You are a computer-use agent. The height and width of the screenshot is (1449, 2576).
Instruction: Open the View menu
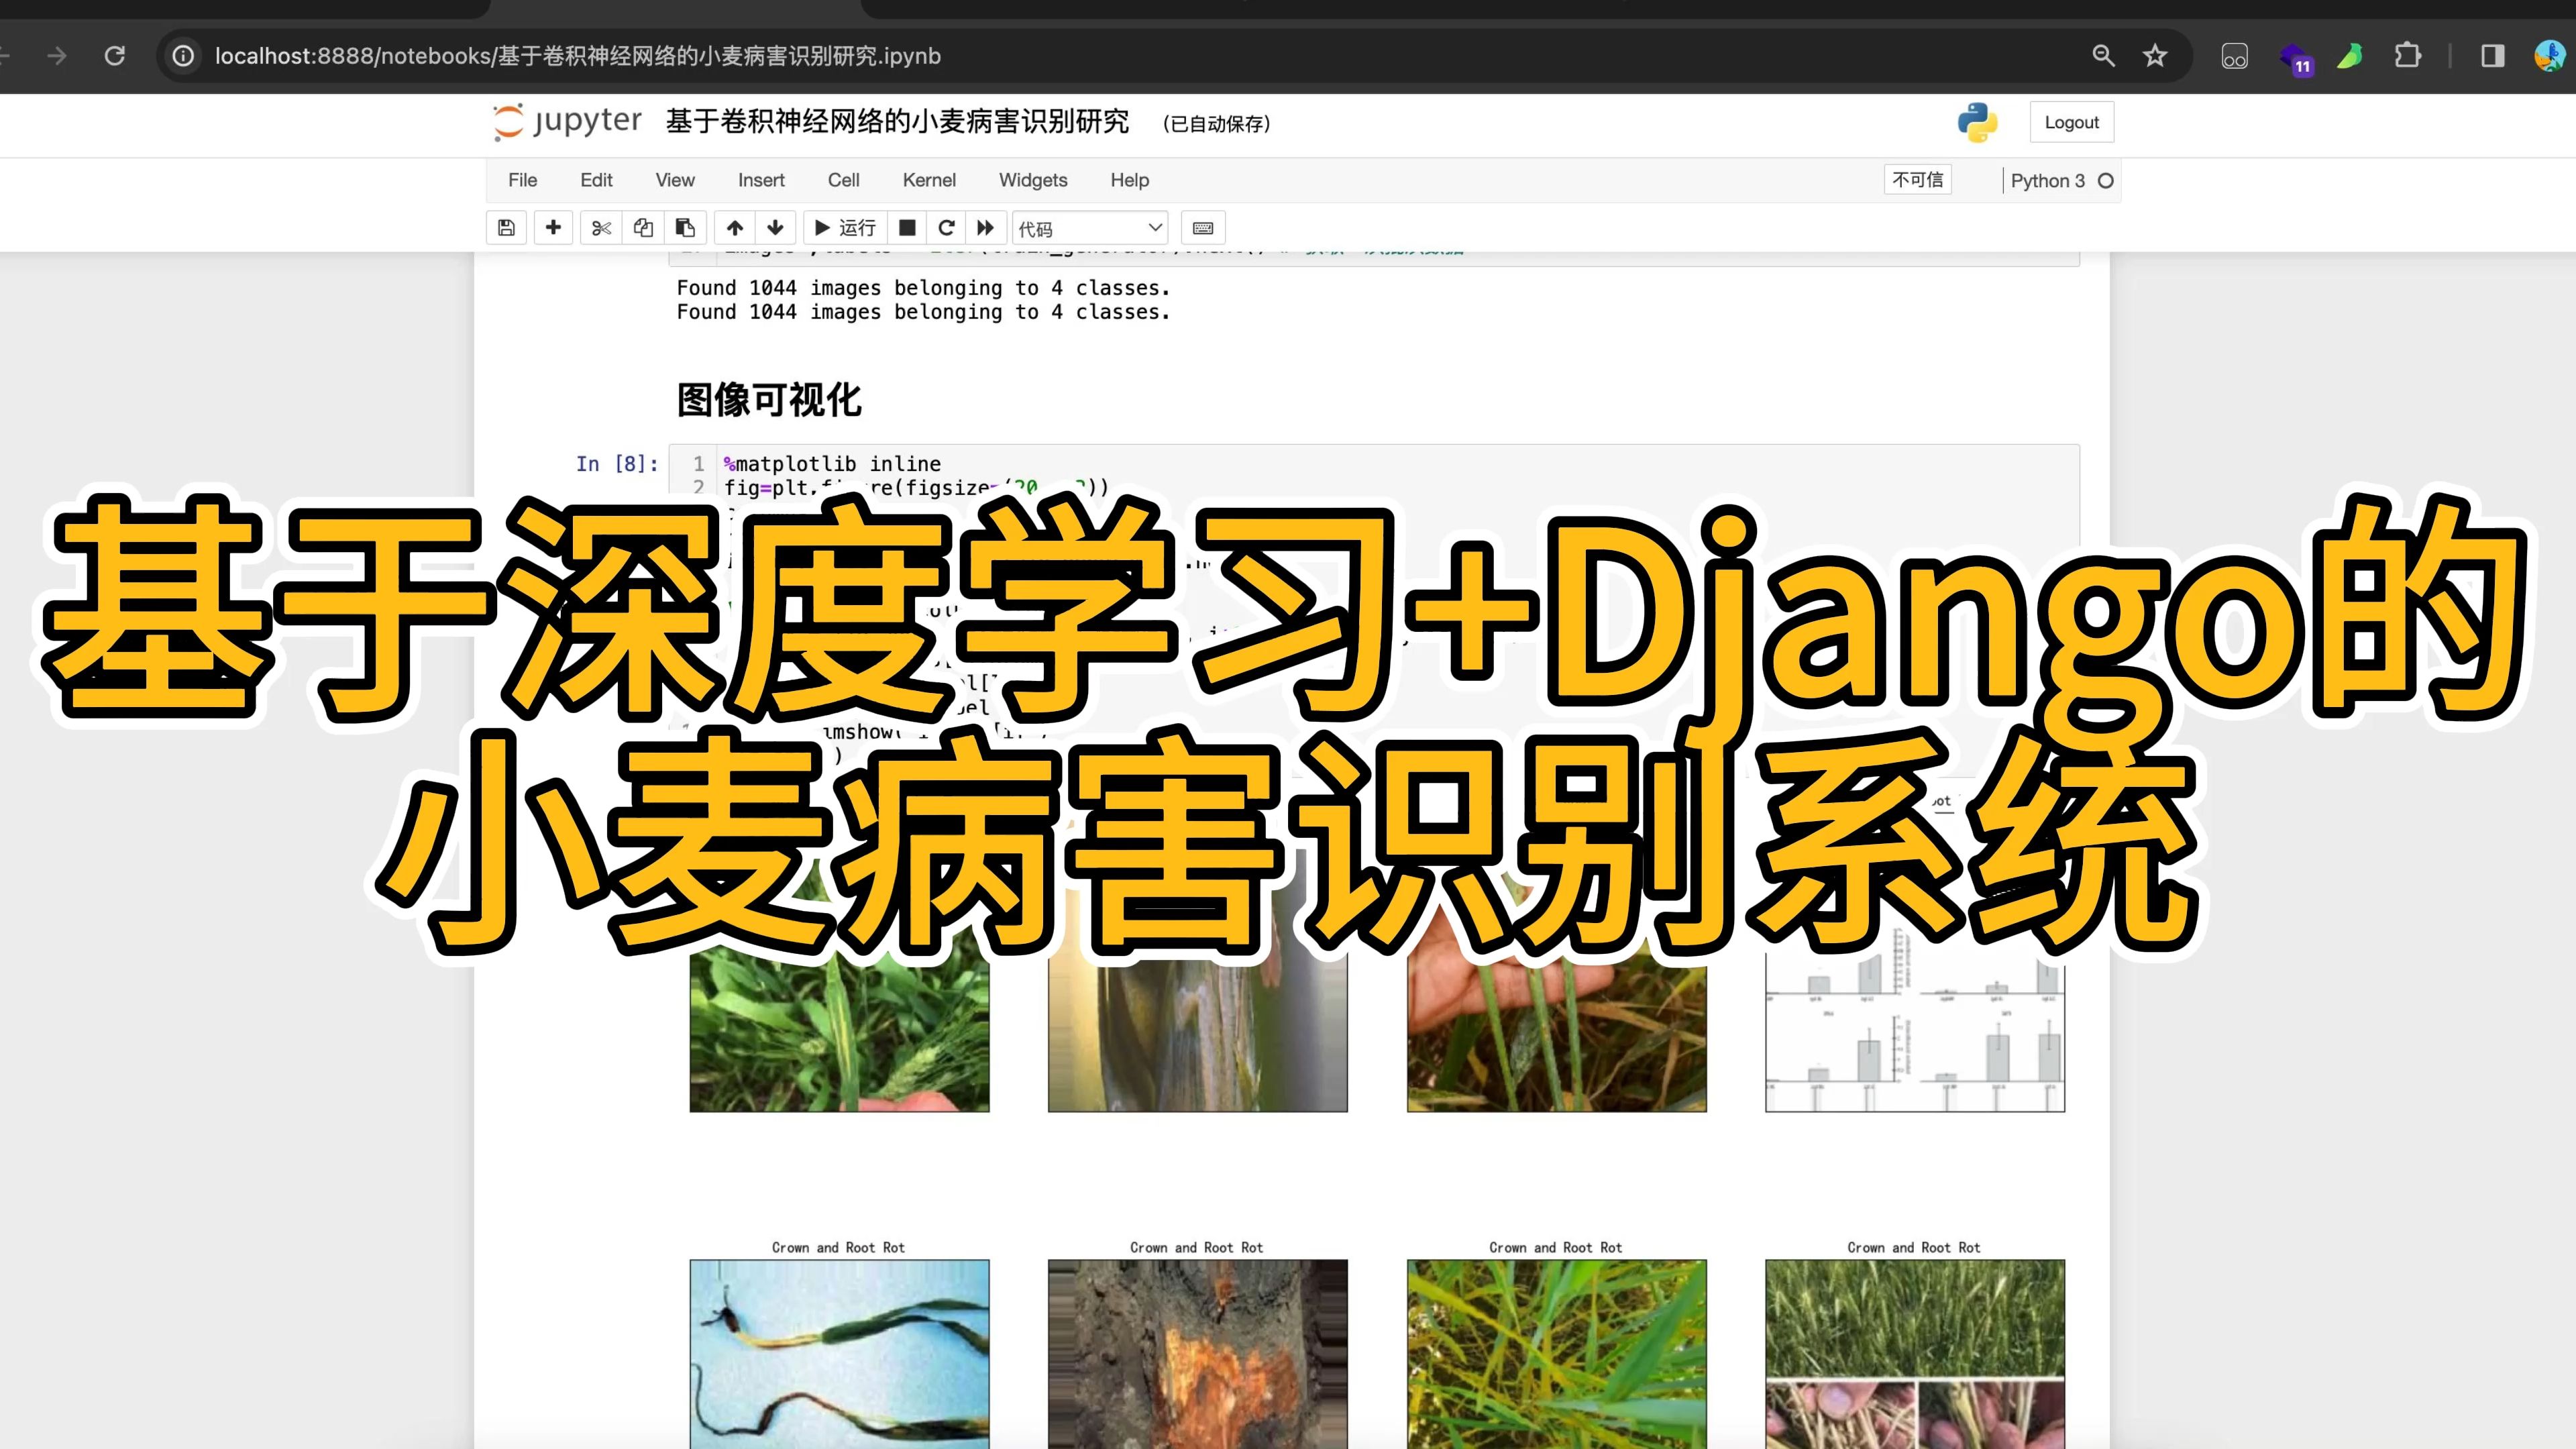click(675, 180)
